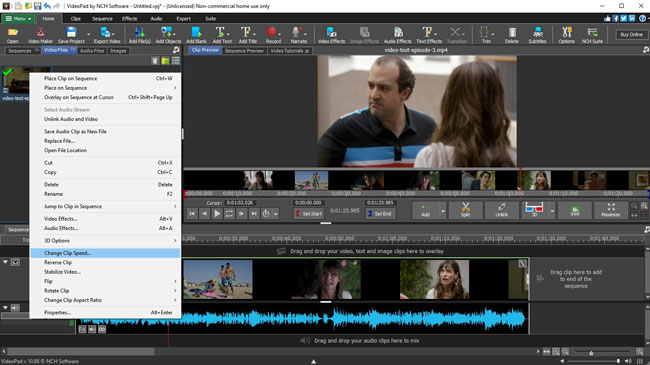This screenshot has height=365, width=650.
Task: Click the Add Objects icon
Action: 168,35
